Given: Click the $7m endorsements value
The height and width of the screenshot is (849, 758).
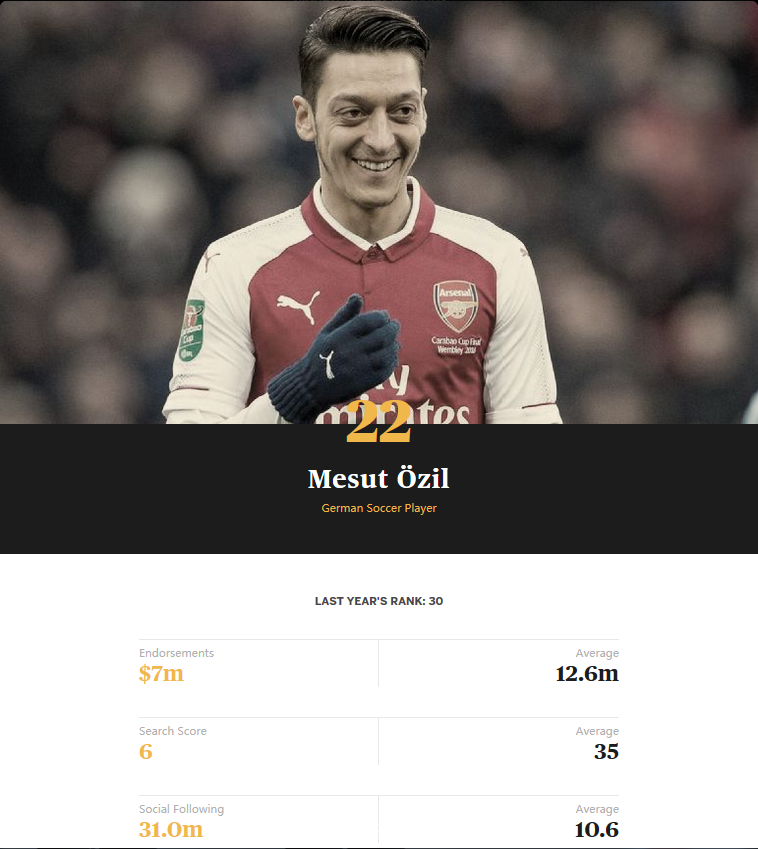Looking at the screenshot, I should tap(161, 674).
